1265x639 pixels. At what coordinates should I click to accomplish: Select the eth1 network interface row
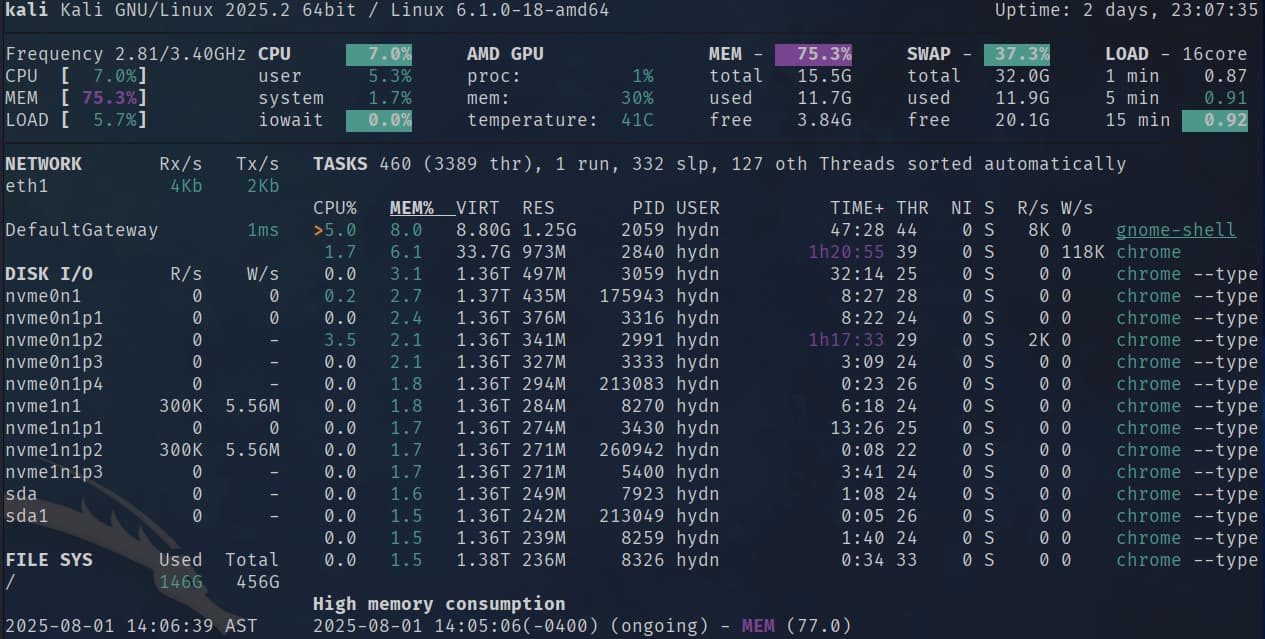pos(24,186)
